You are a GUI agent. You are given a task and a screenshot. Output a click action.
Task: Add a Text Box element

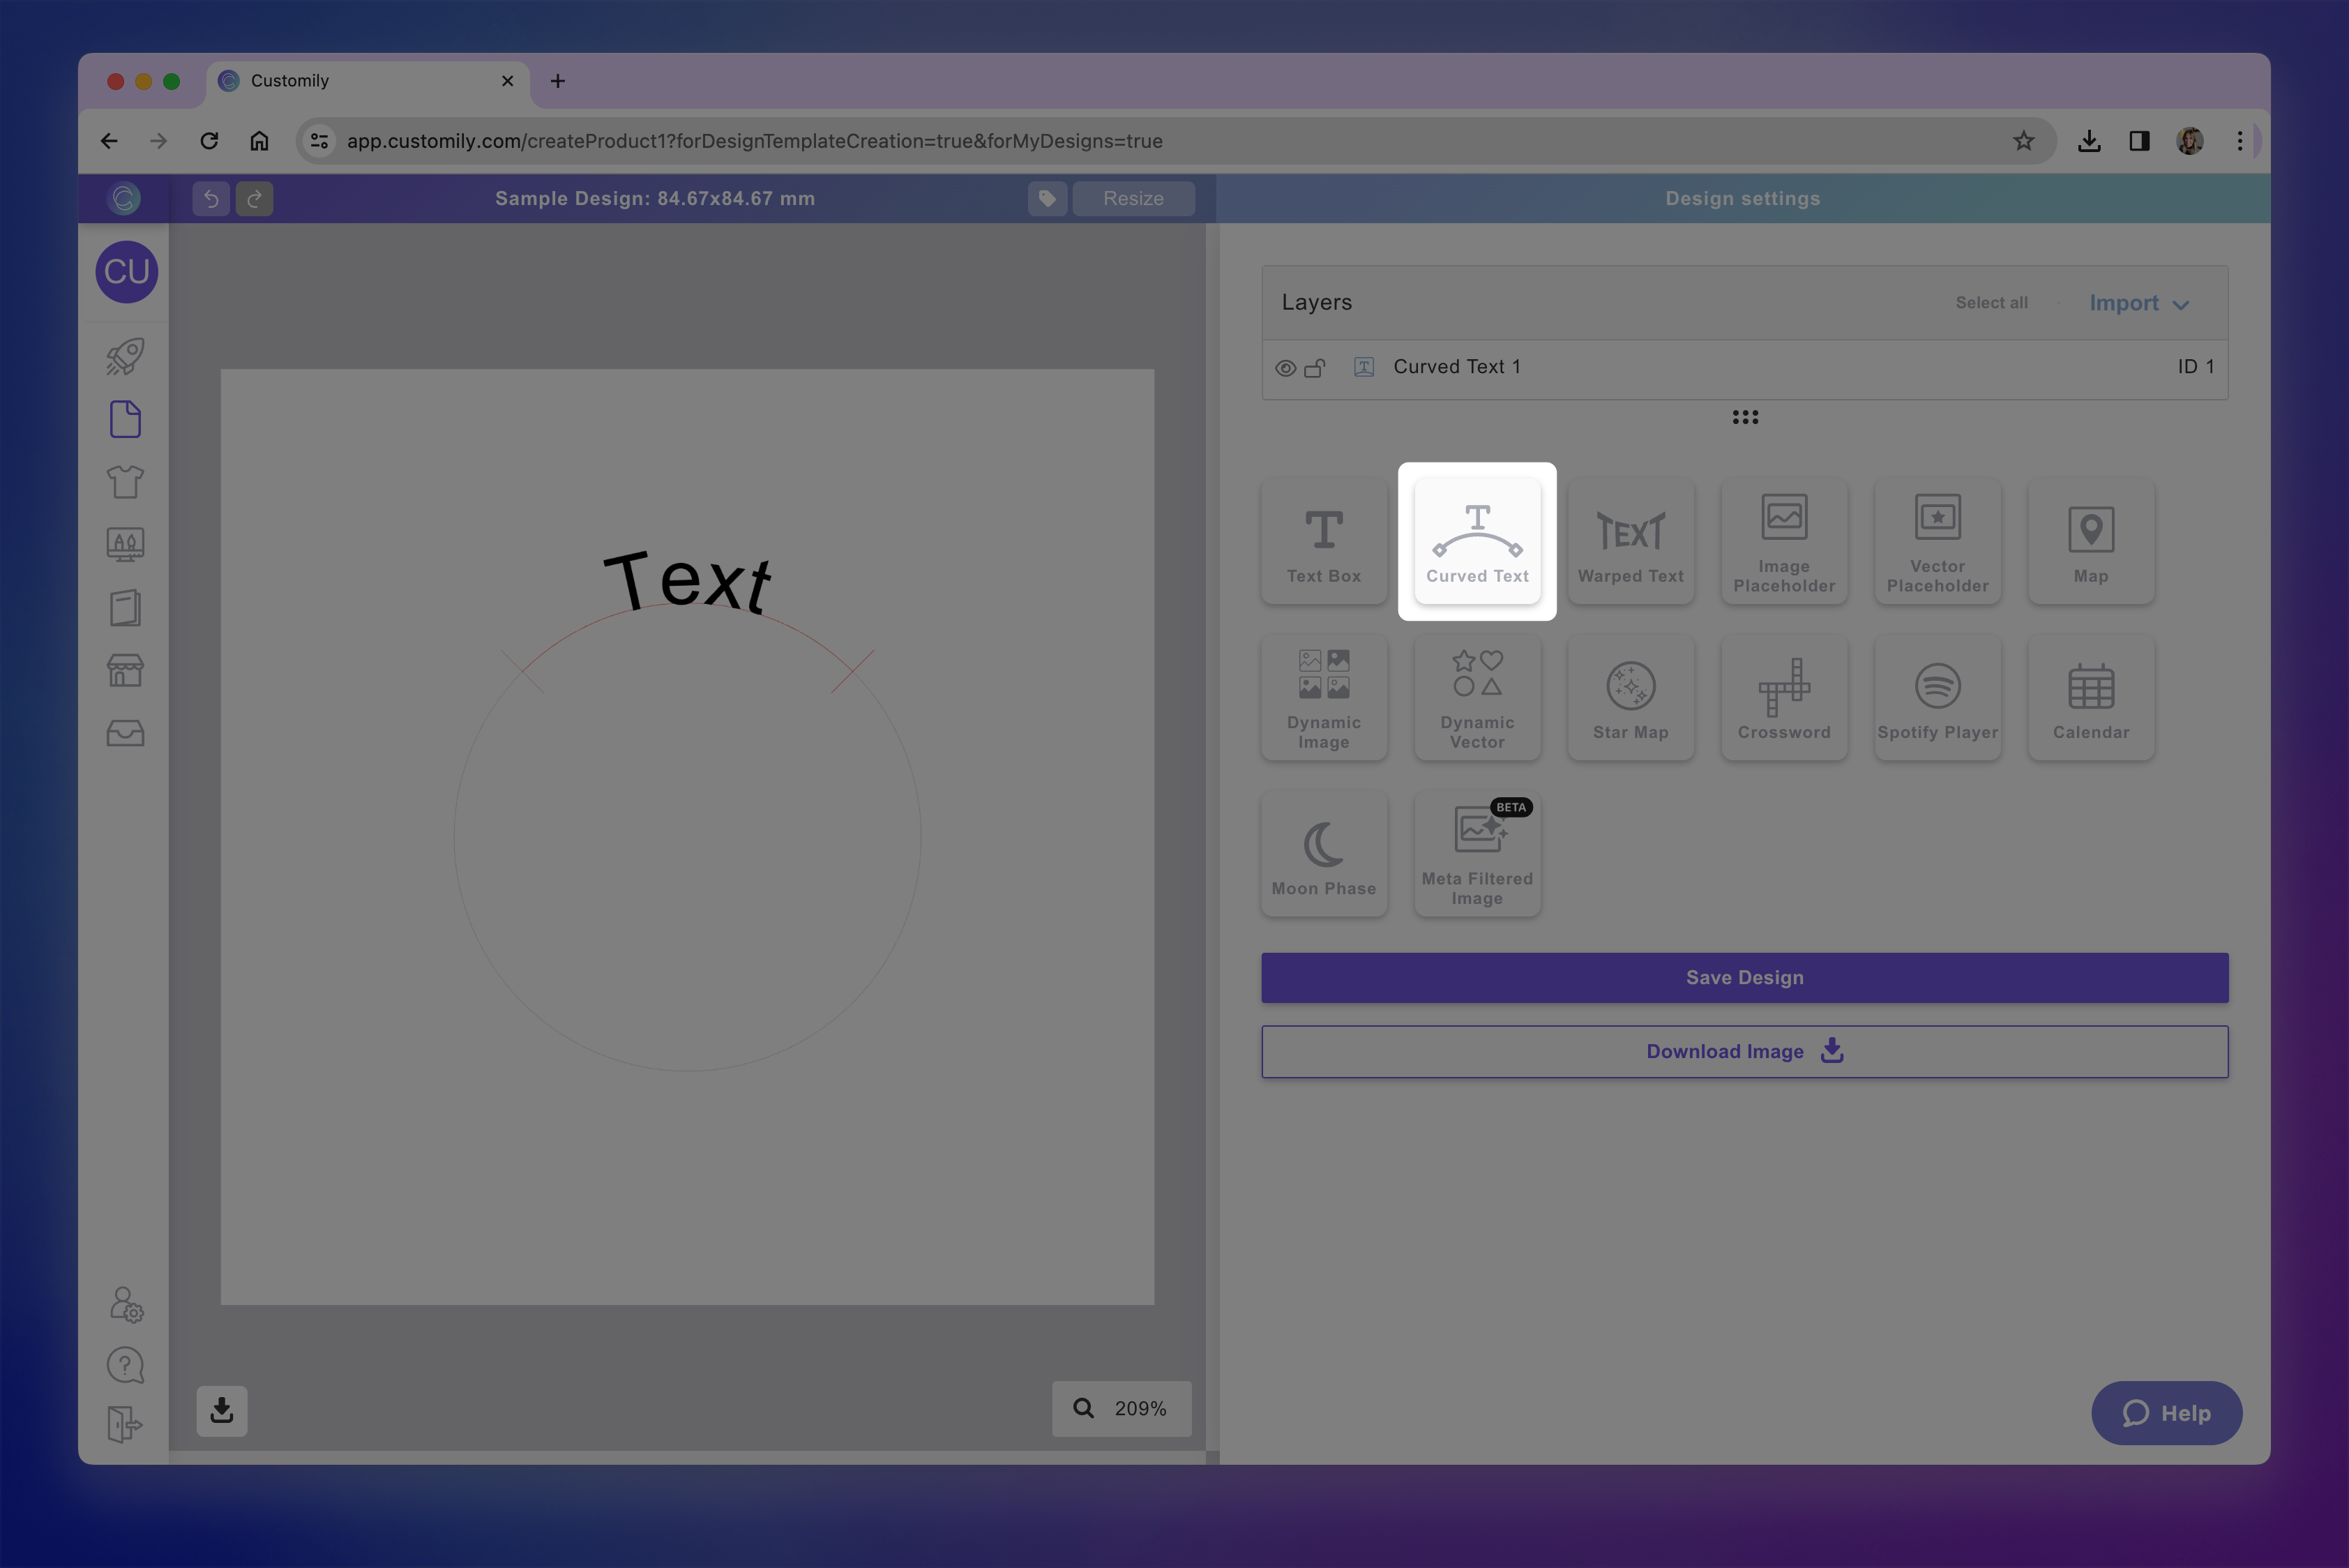(1324, 541)
